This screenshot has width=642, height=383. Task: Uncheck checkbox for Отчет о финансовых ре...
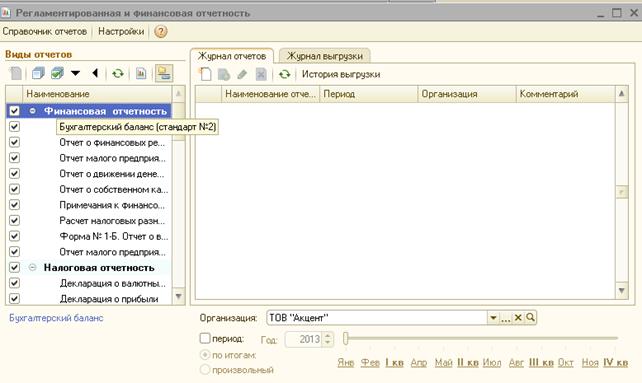point(14,142)
